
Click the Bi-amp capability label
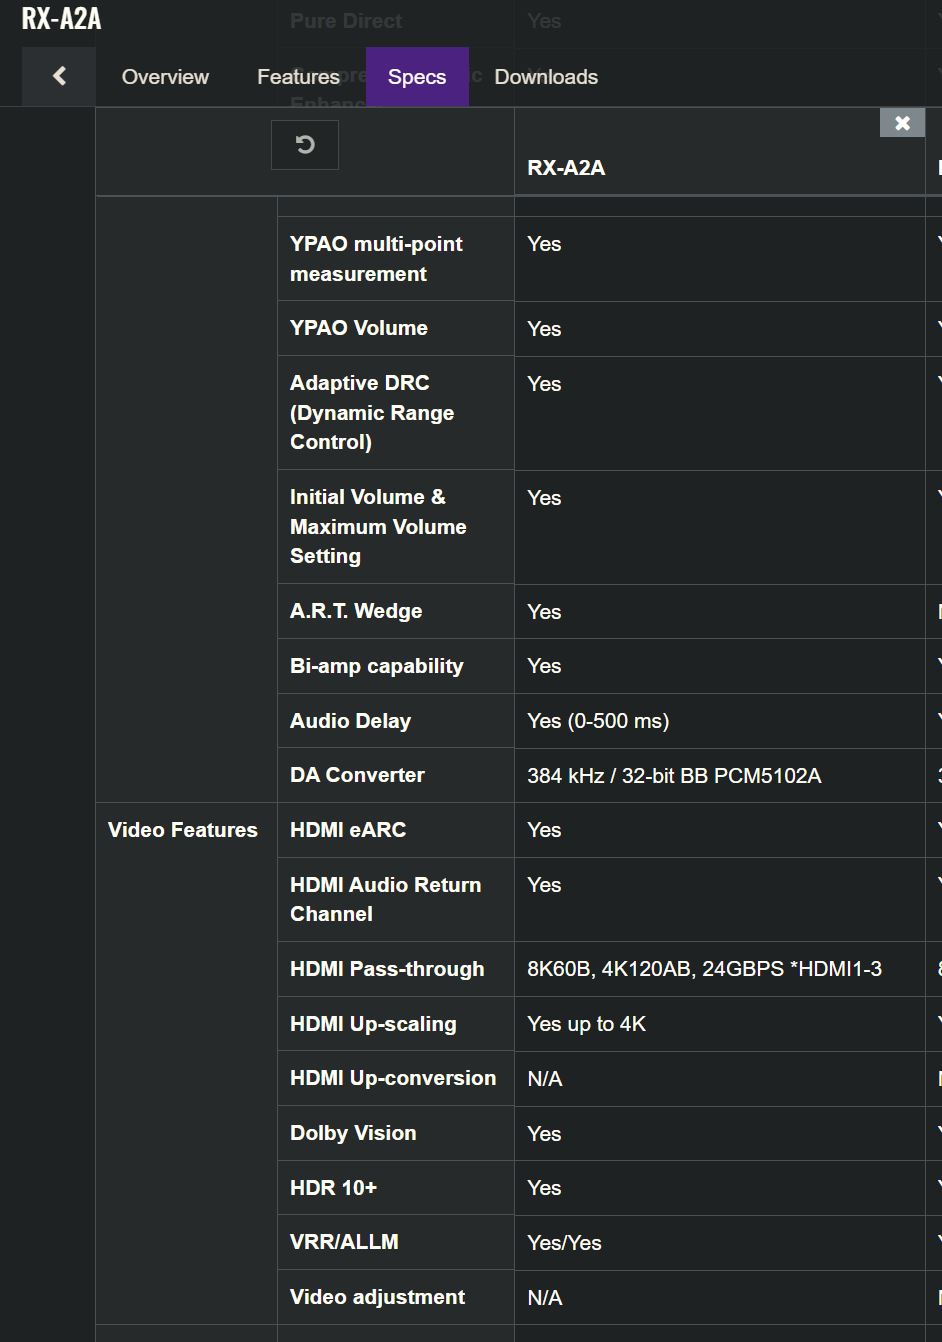pos(376,666)
